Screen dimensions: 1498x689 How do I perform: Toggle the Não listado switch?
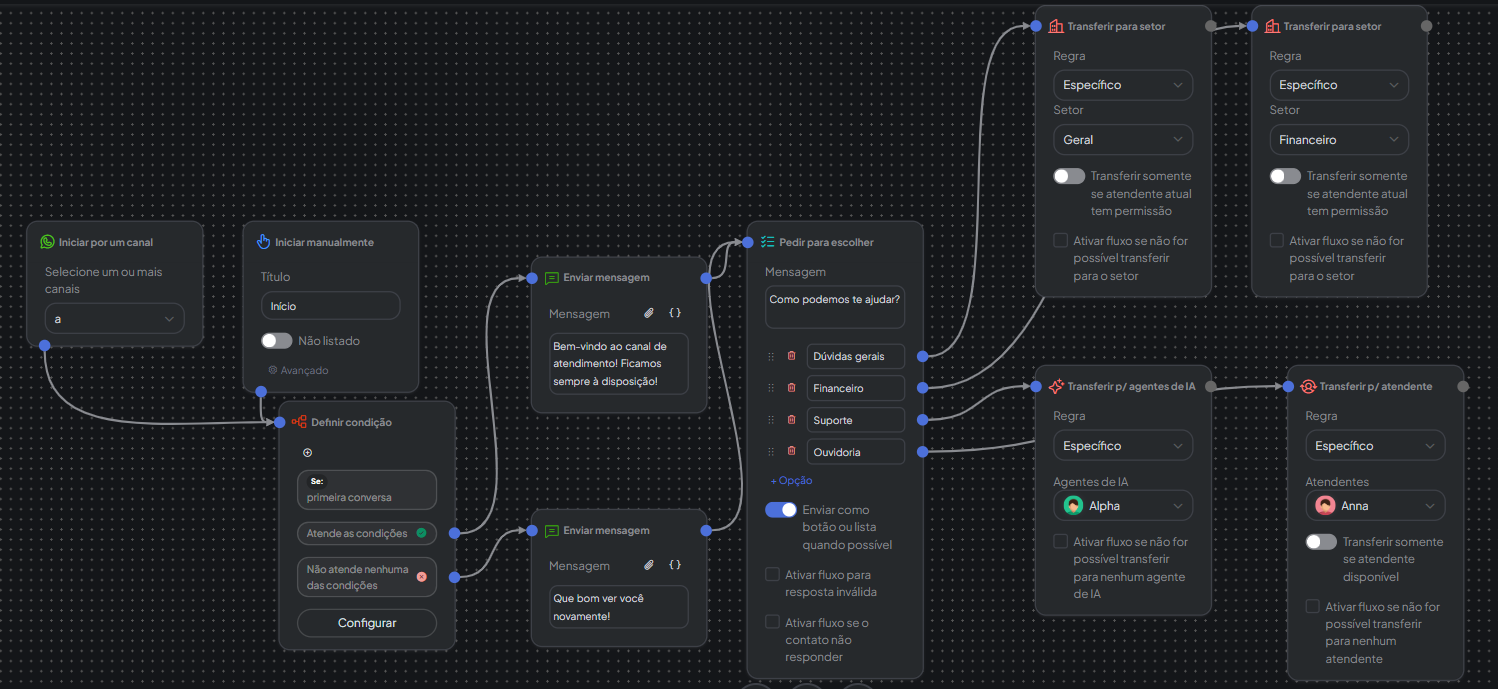(x=277, y=341)
